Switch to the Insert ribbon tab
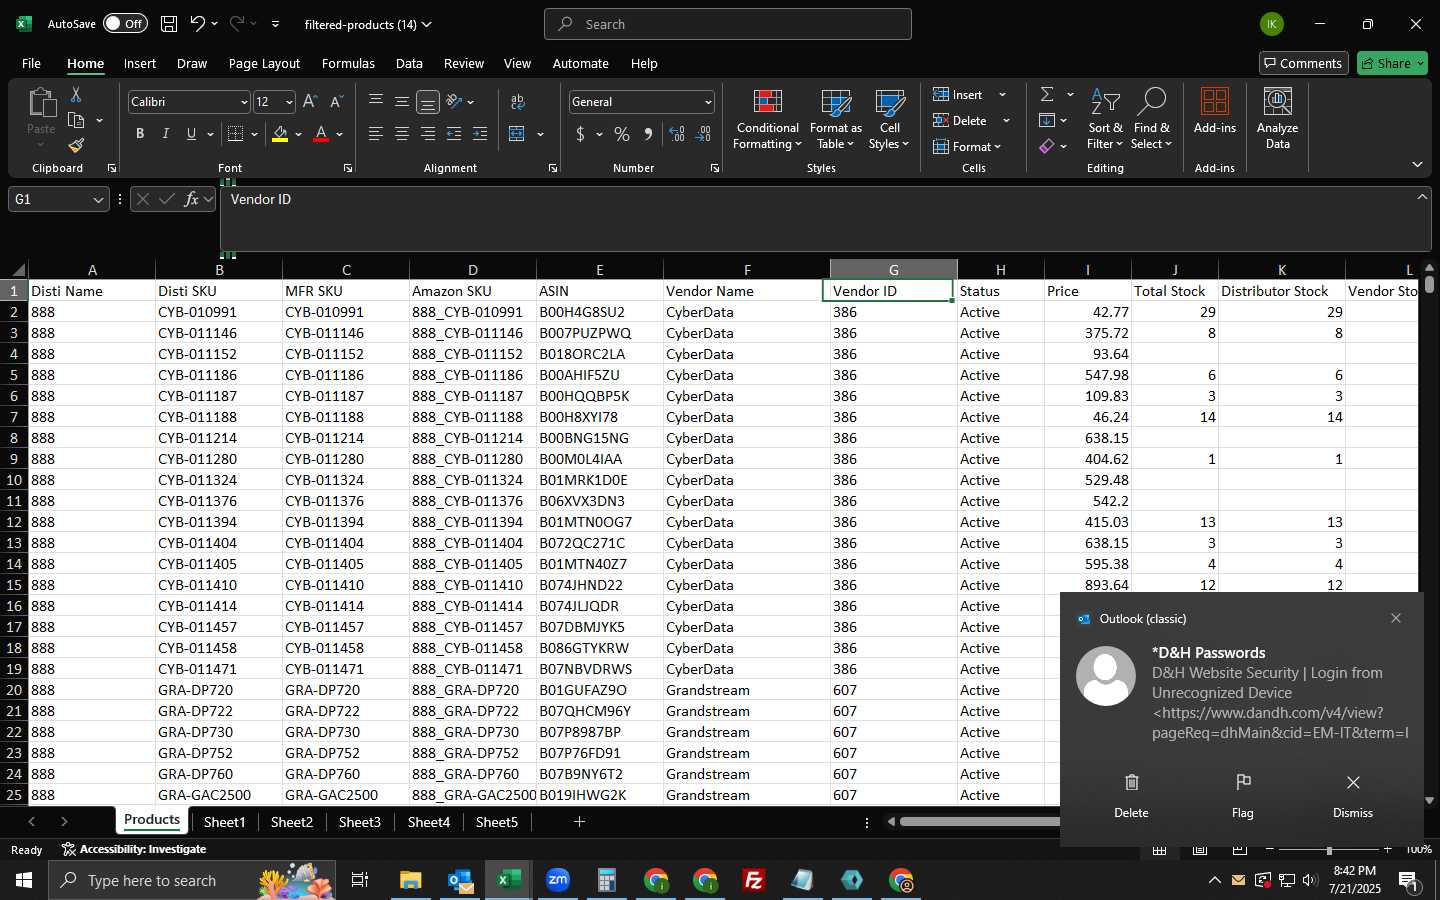Screen dimensions: 1440x900 coord(140,63)
